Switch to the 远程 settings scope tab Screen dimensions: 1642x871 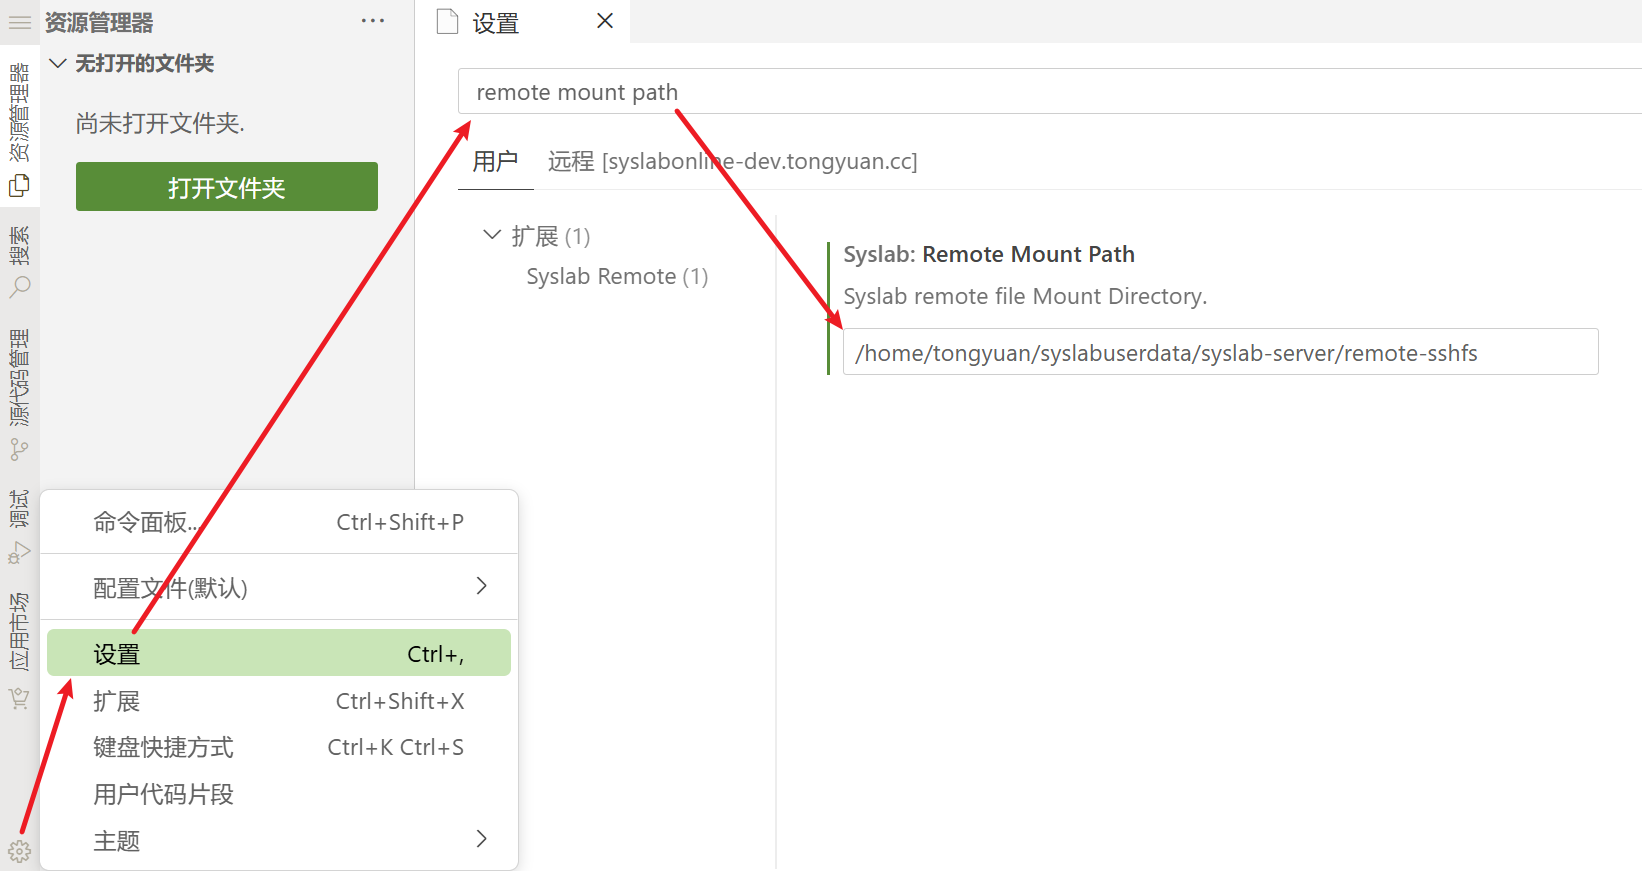732,162
